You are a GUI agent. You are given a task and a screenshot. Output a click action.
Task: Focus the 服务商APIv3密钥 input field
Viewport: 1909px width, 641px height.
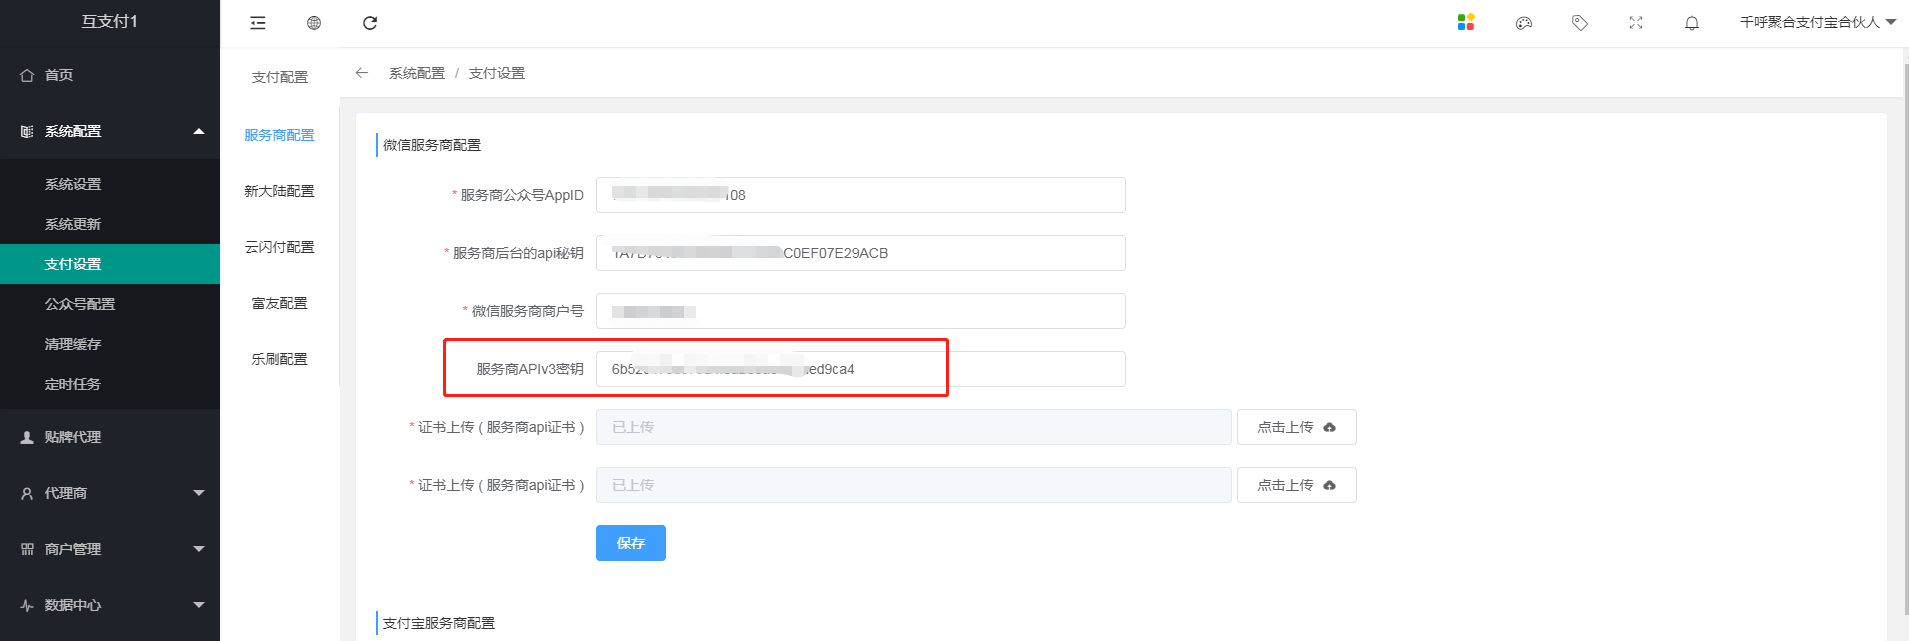(861, 369)
